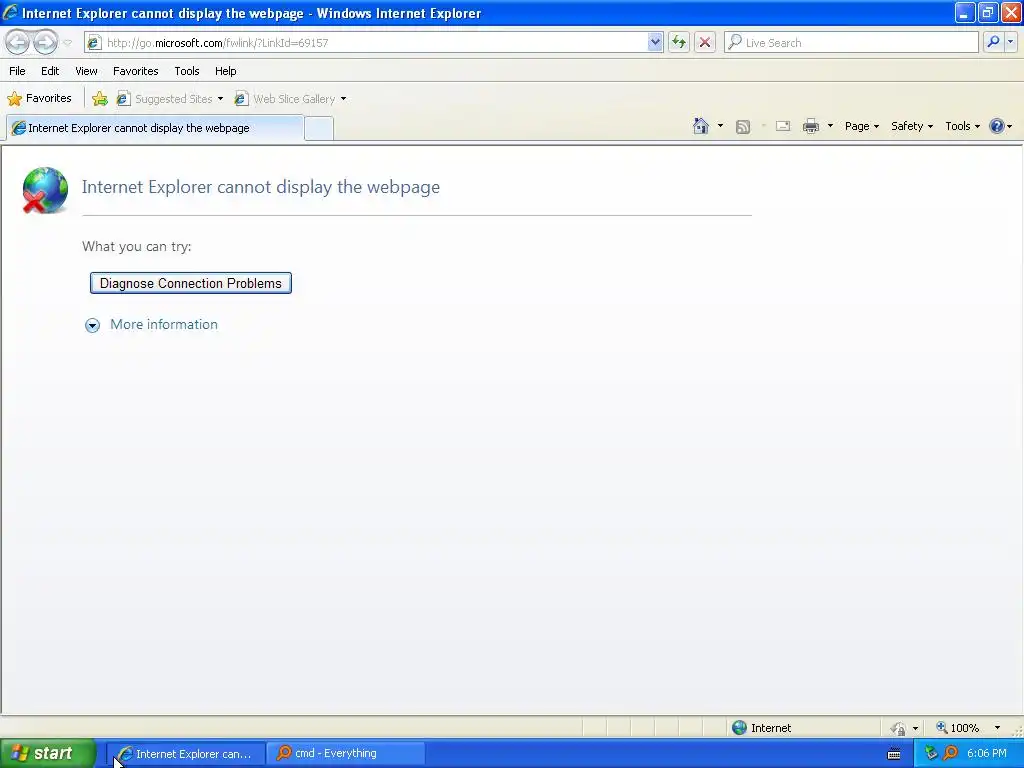
Task: Open the Page command bar menu
Action: (862, 126)
